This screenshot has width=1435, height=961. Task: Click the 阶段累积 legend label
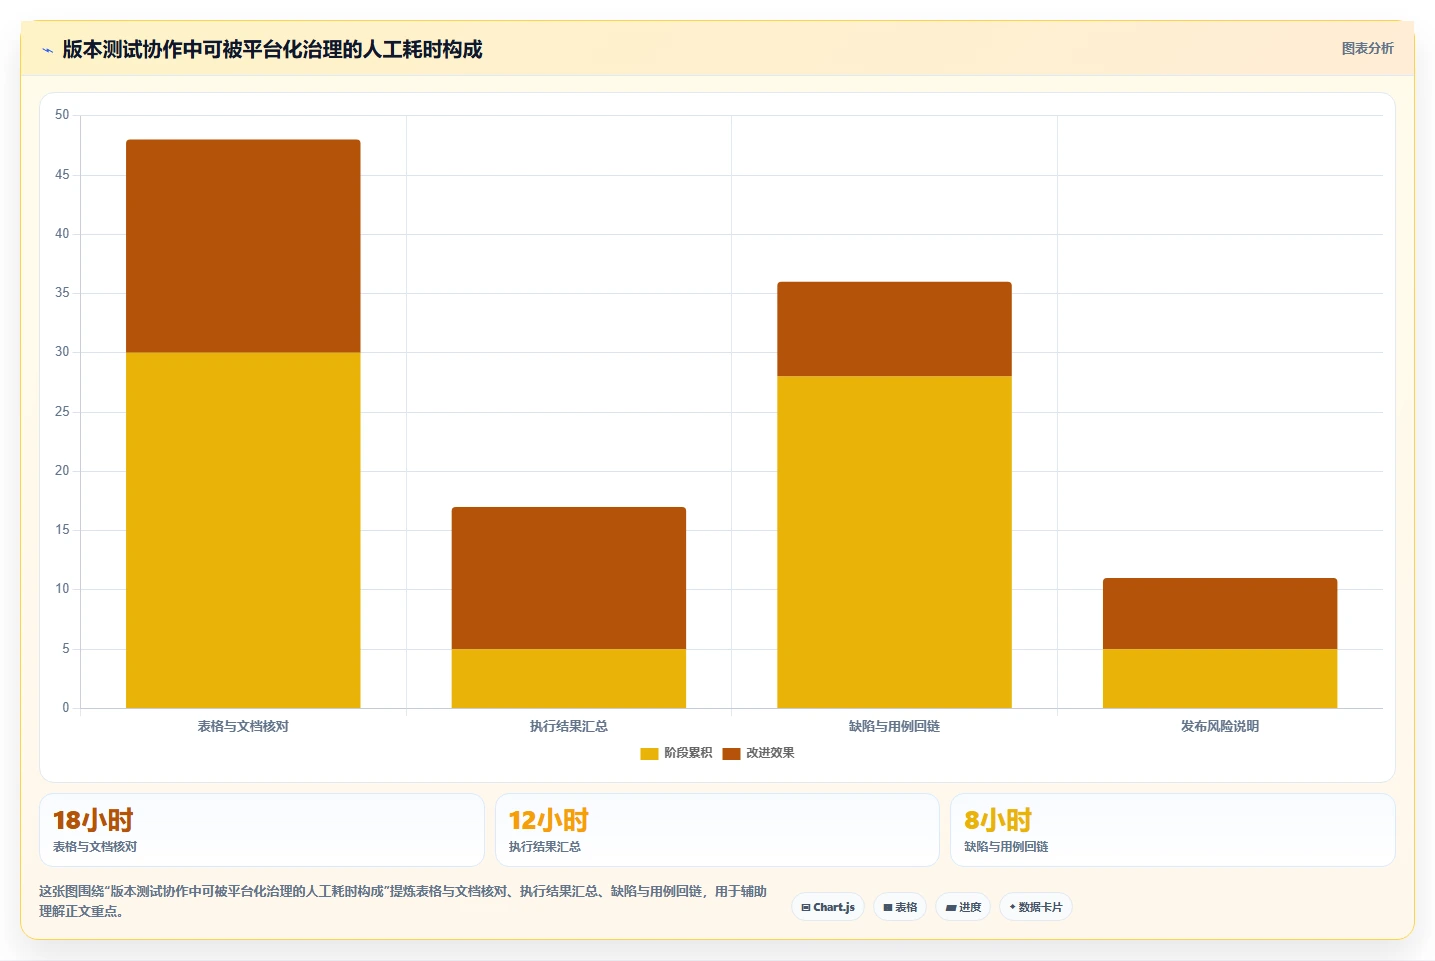click(688, 753)
